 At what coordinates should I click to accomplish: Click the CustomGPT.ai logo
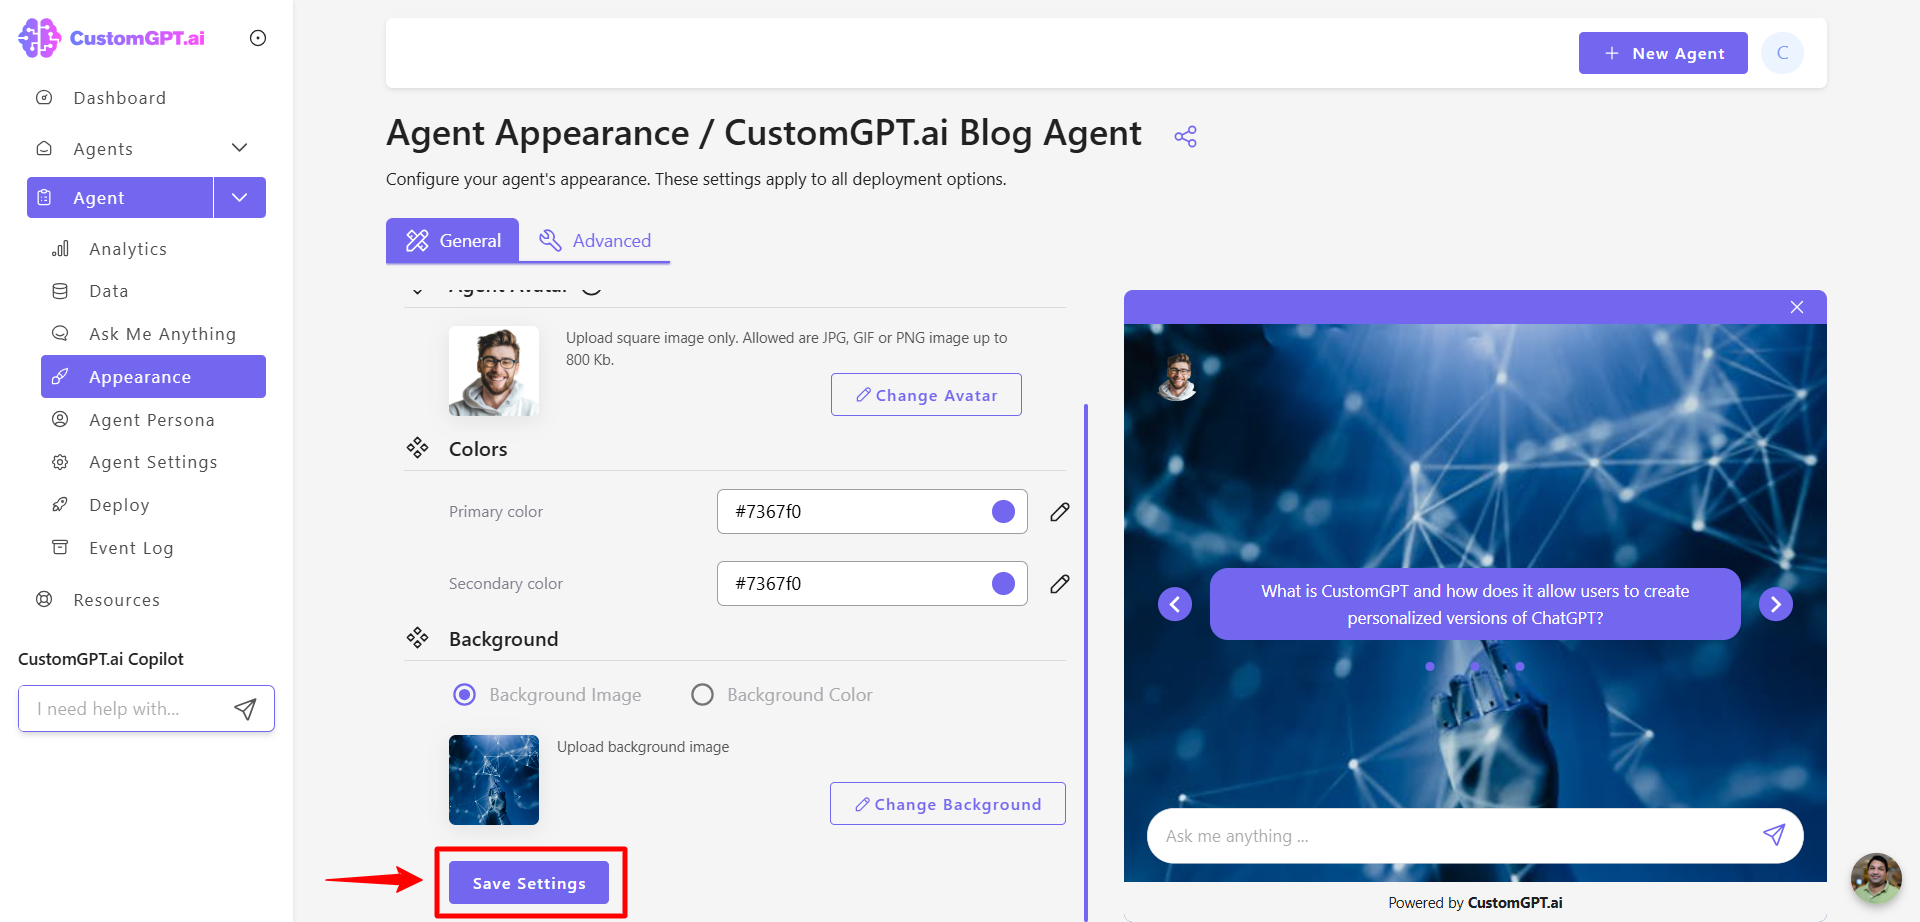(x=111, y=38)
